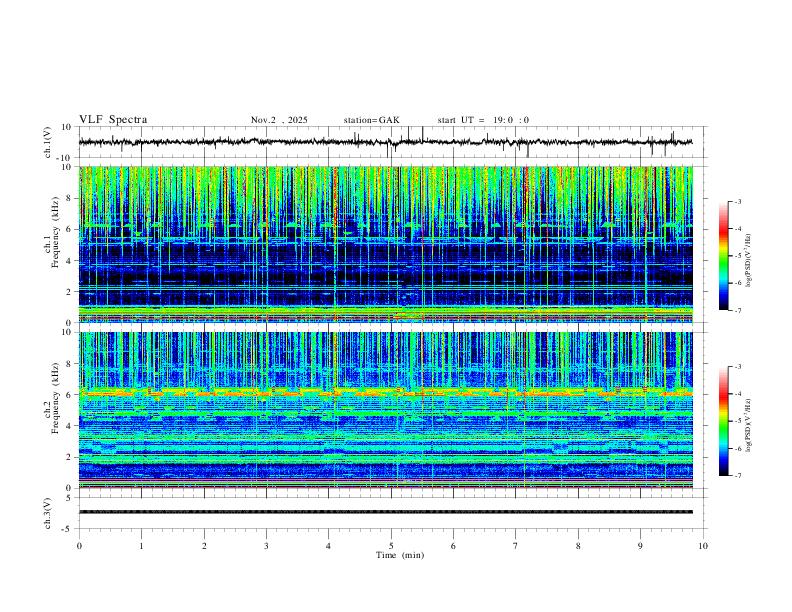
Task: Click the ch.2 PSD color scale bar
Action: [724, 421]
